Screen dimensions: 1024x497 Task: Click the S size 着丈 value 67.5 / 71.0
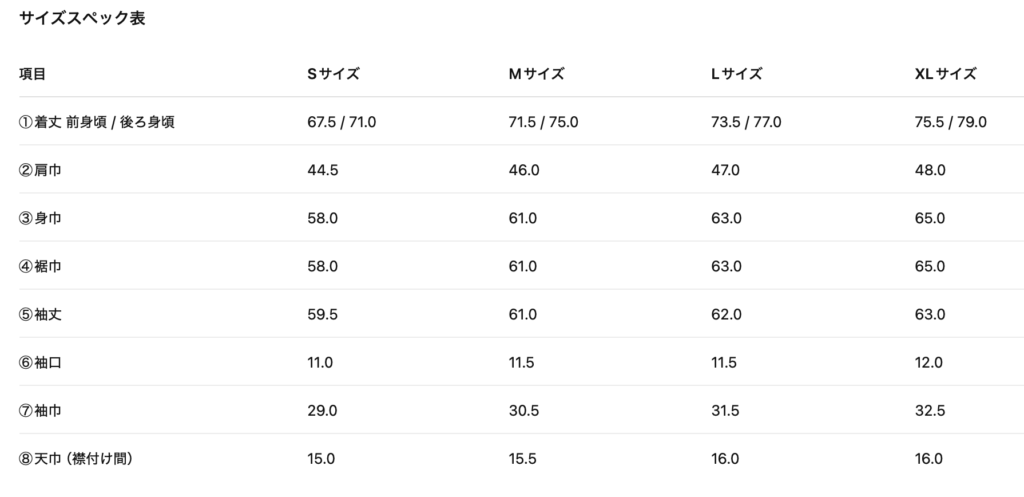pos(342,122)
